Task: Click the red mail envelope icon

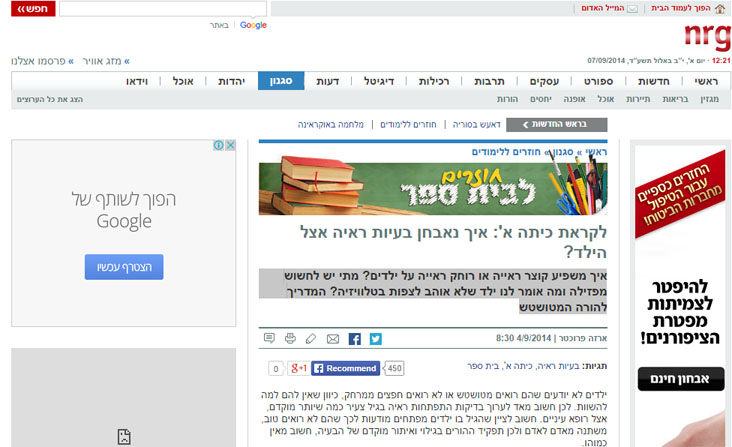Action: click(633, 9)
